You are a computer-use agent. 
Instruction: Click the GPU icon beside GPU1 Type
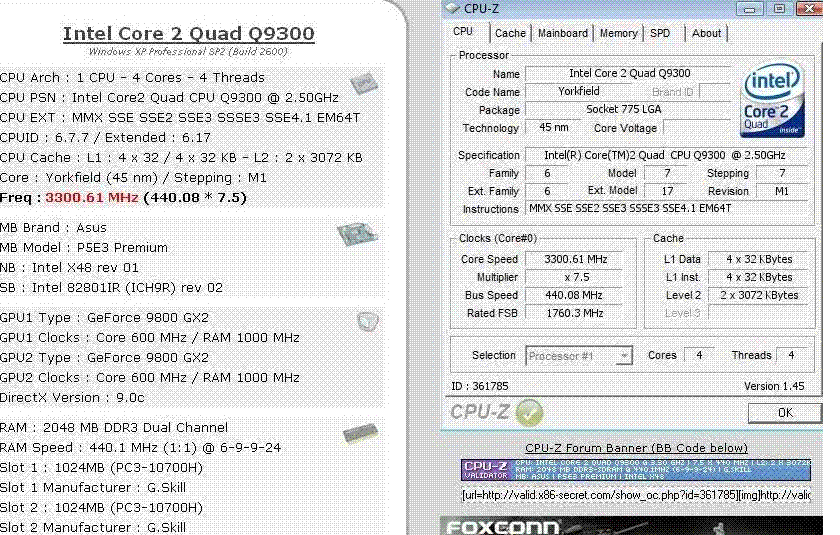(368, 321)
